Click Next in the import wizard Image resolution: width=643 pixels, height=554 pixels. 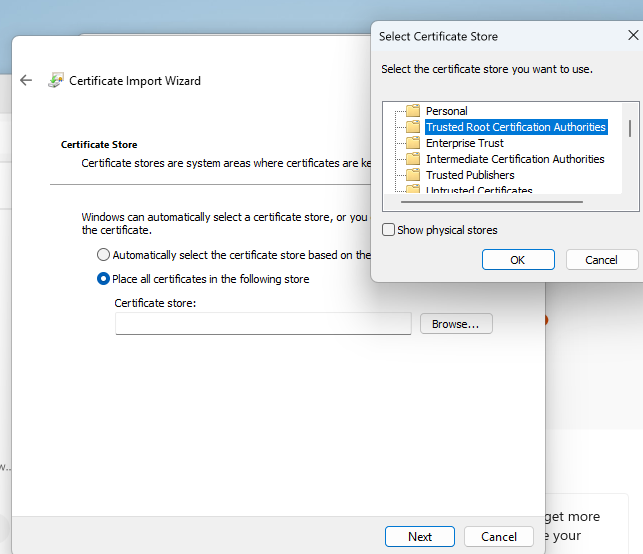point(420,537)
